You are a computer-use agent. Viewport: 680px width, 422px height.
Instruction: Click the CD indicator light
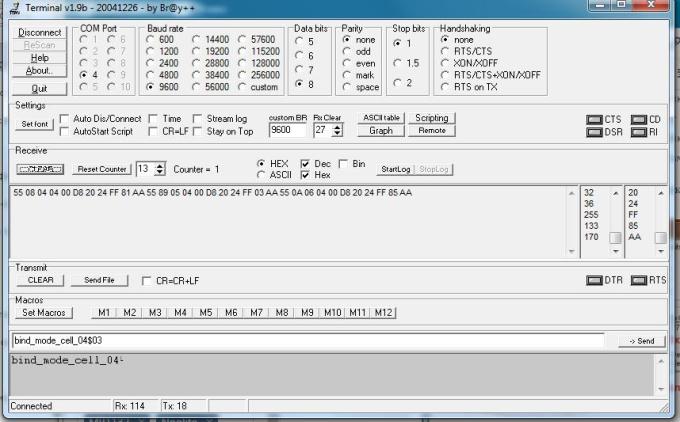coord(638,120)
